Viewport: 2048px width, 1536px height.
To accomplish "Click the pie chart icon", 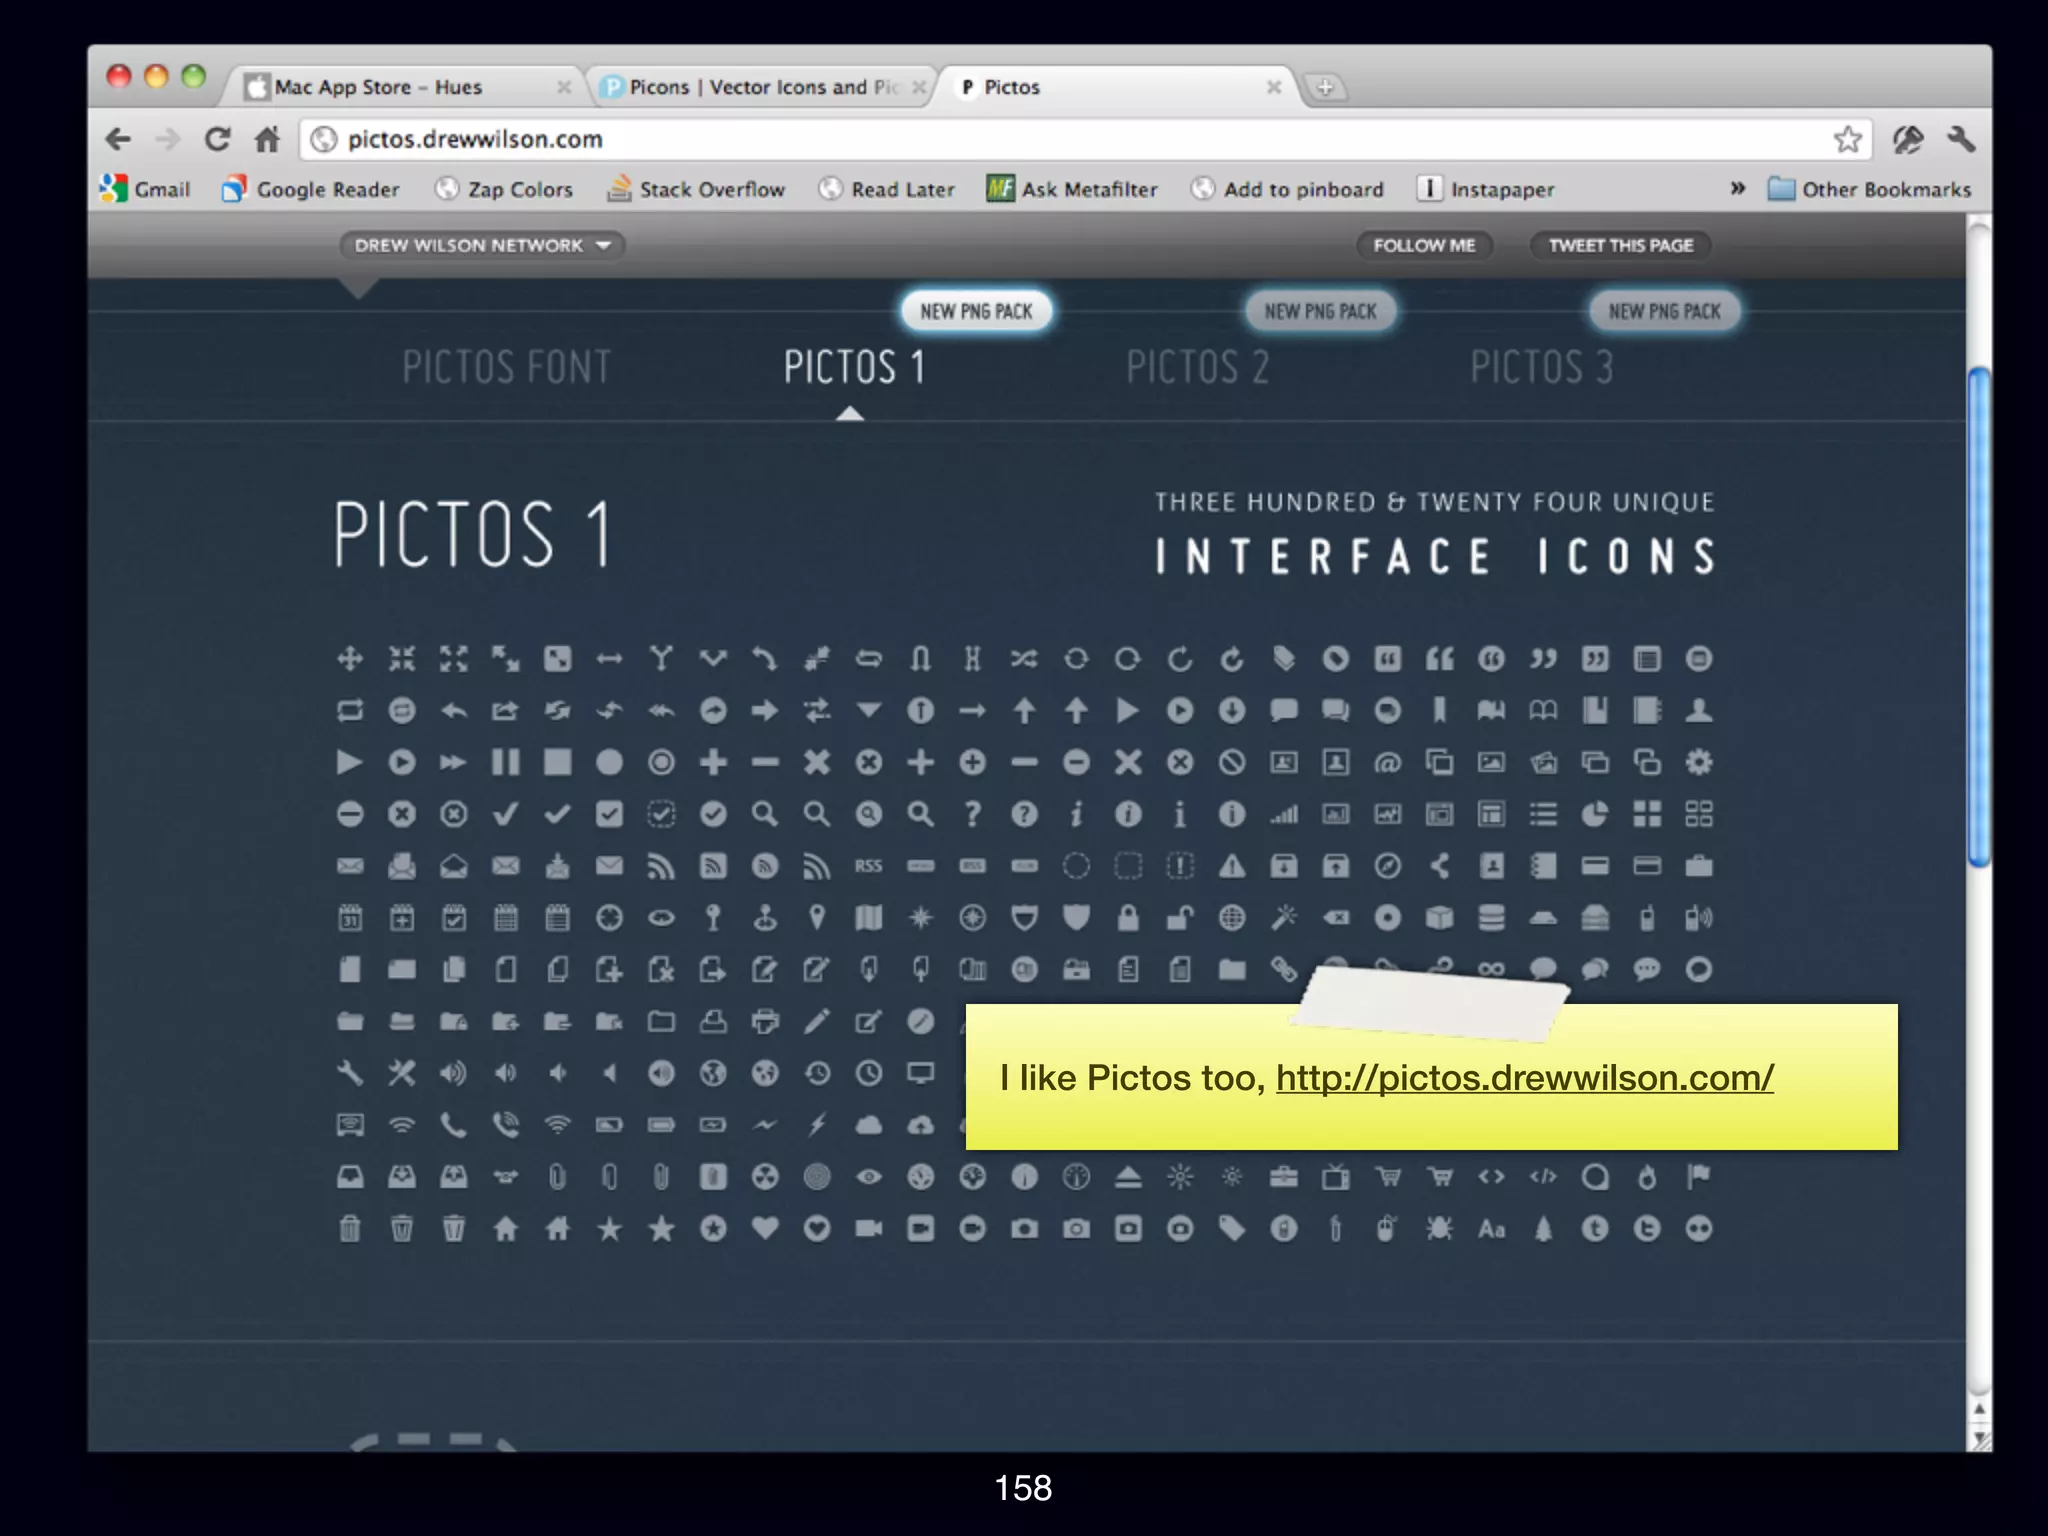I will click(1594, 814).
